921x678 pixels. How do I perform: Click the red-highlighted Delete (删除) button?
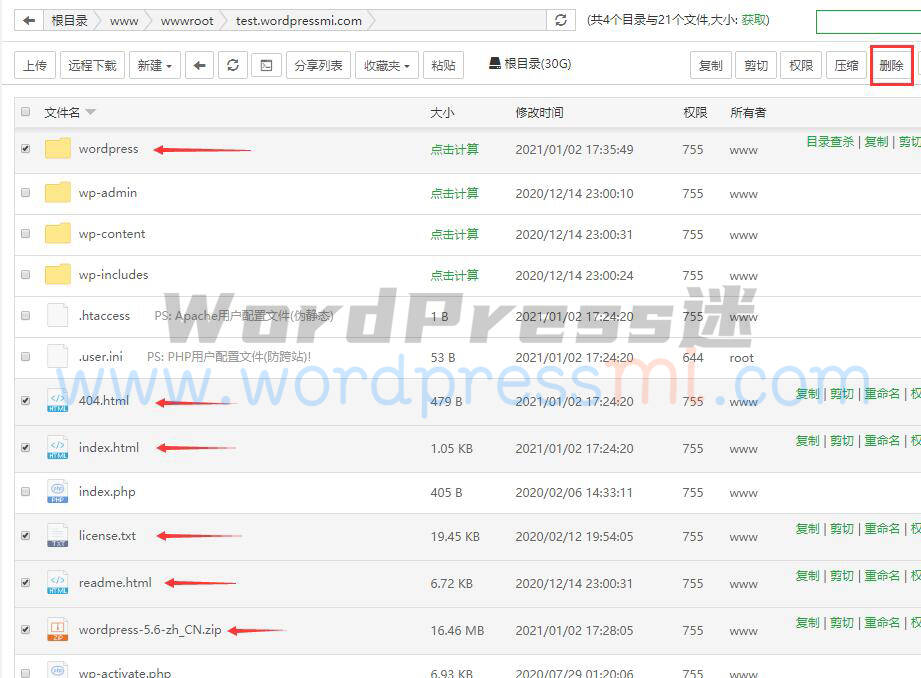891,65
